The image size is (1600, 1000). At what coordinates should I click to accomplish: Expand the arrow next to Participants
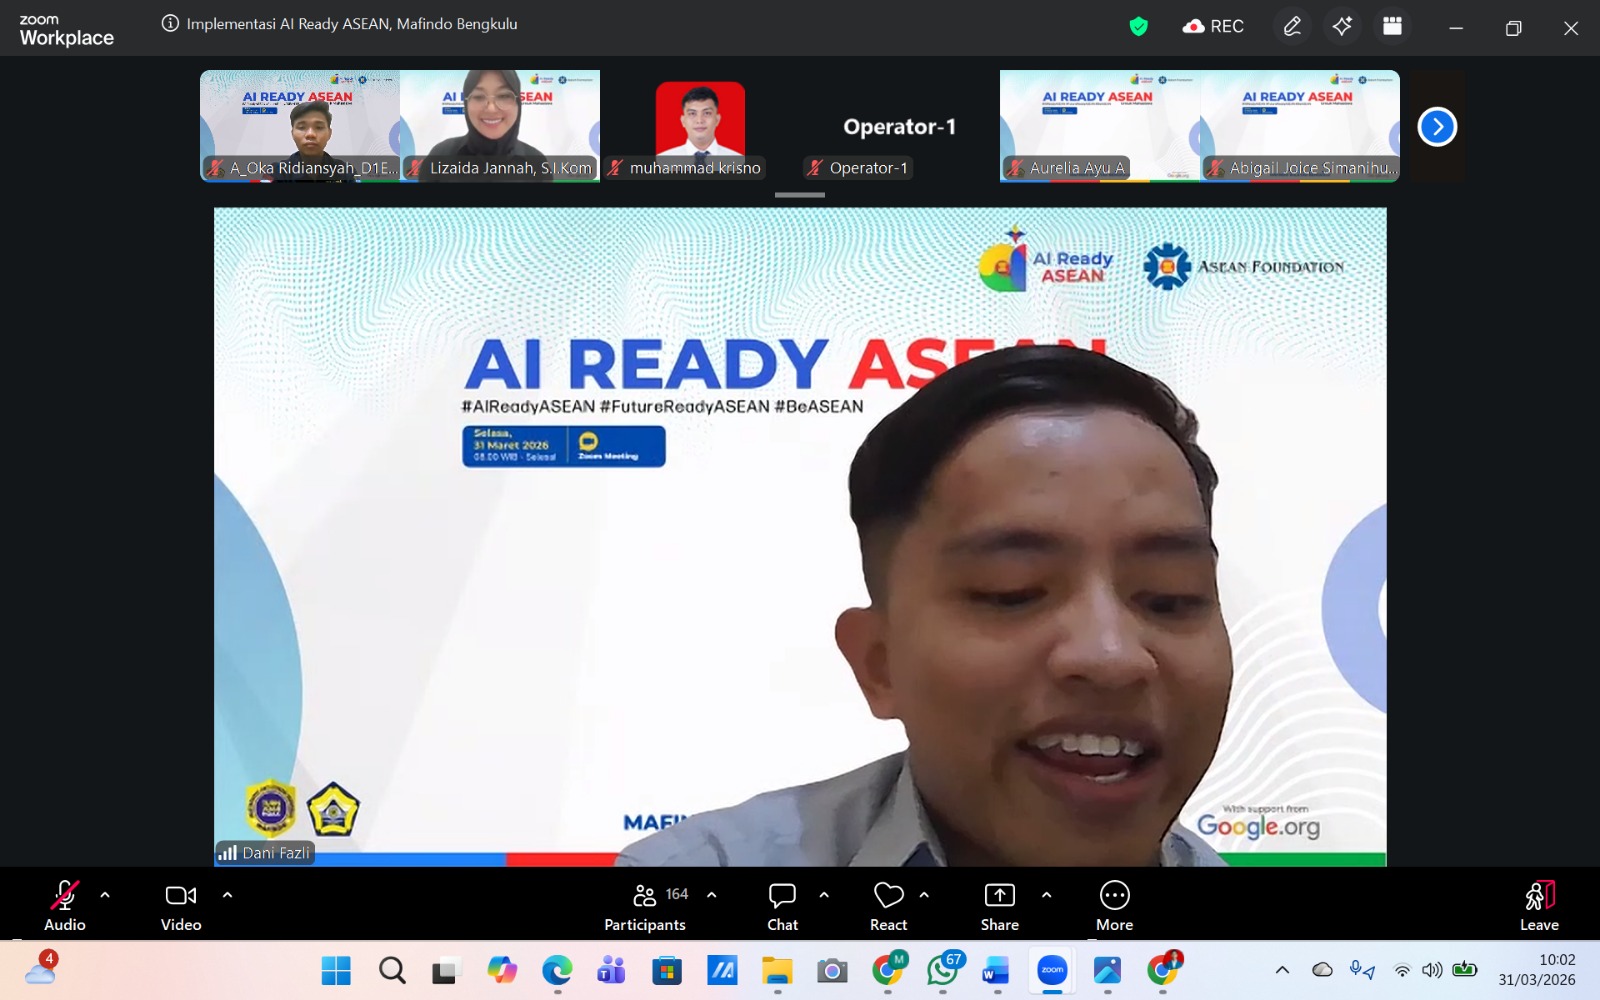coord(712,895)
